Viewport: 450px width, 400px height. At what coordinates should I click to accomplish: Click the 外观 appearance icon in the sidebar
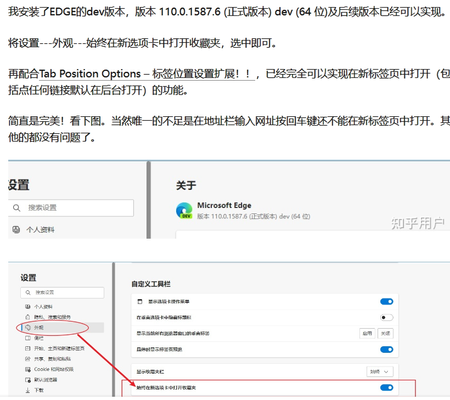point(28,328)
